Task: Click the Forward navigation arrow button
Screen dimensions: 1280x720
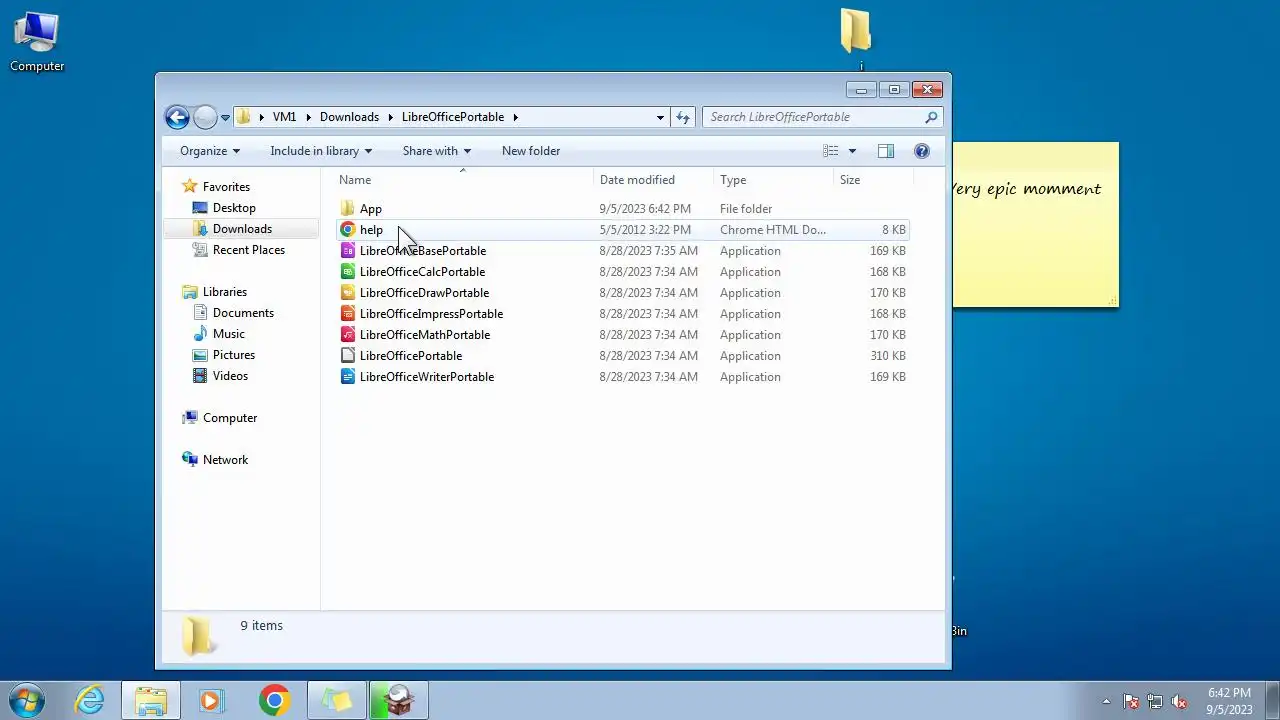Action: [205, 117]
